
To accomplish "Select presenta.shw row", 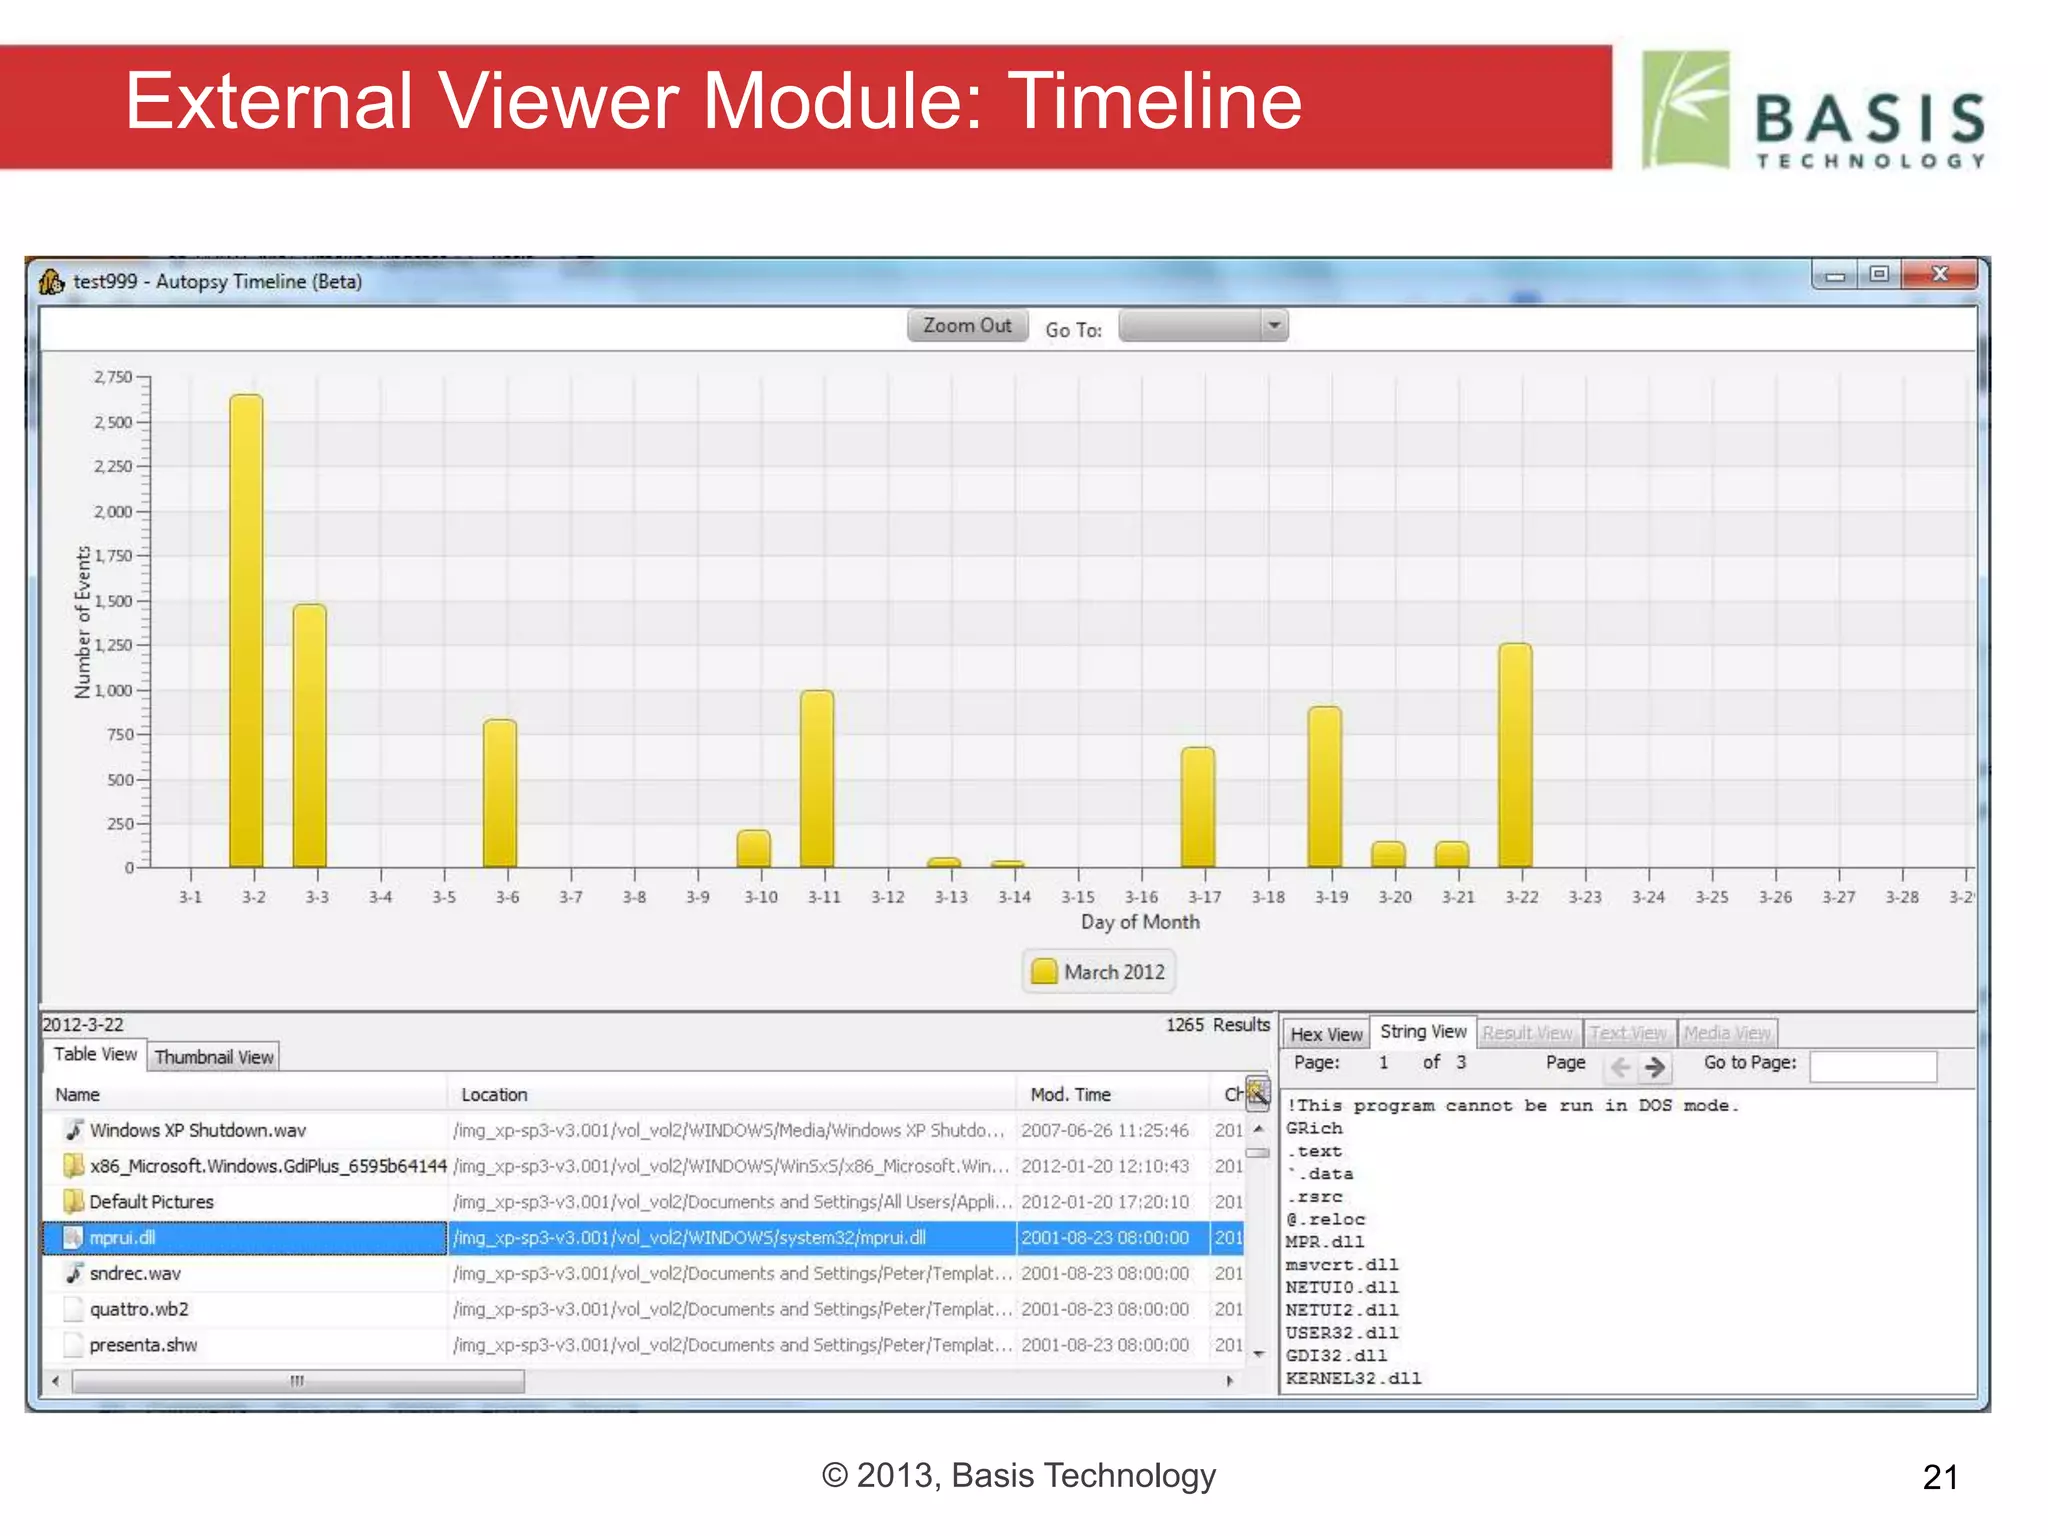I will [645, 1346].
